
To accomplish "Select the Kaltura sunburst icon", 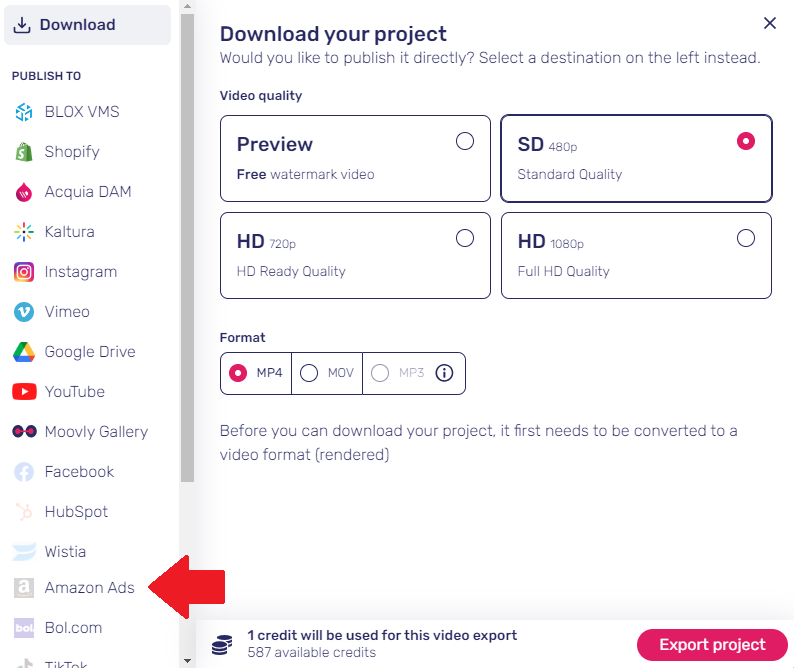I will pos(24,232).
